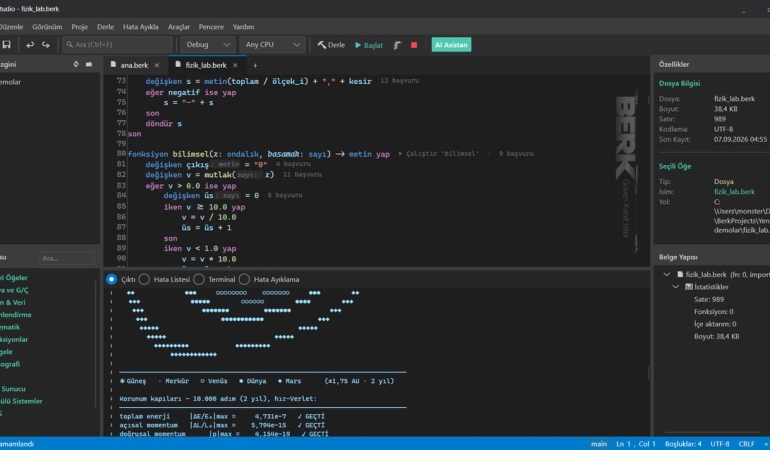The image size is (770, 450).
Task: Click the '11 başvuru' reference lens on line 82
Action: [x=302, y=174]
